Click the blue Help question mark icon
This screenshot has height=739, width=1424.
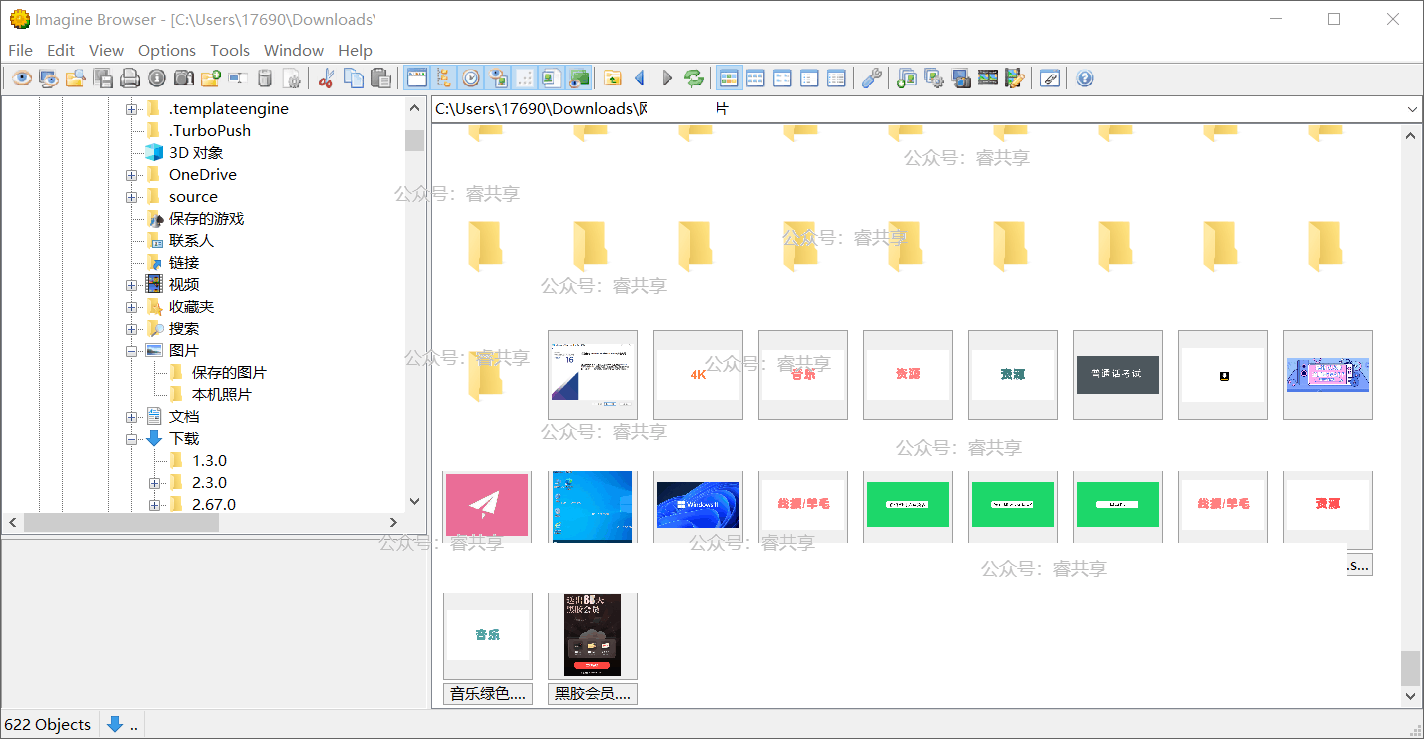point(1085,78)
